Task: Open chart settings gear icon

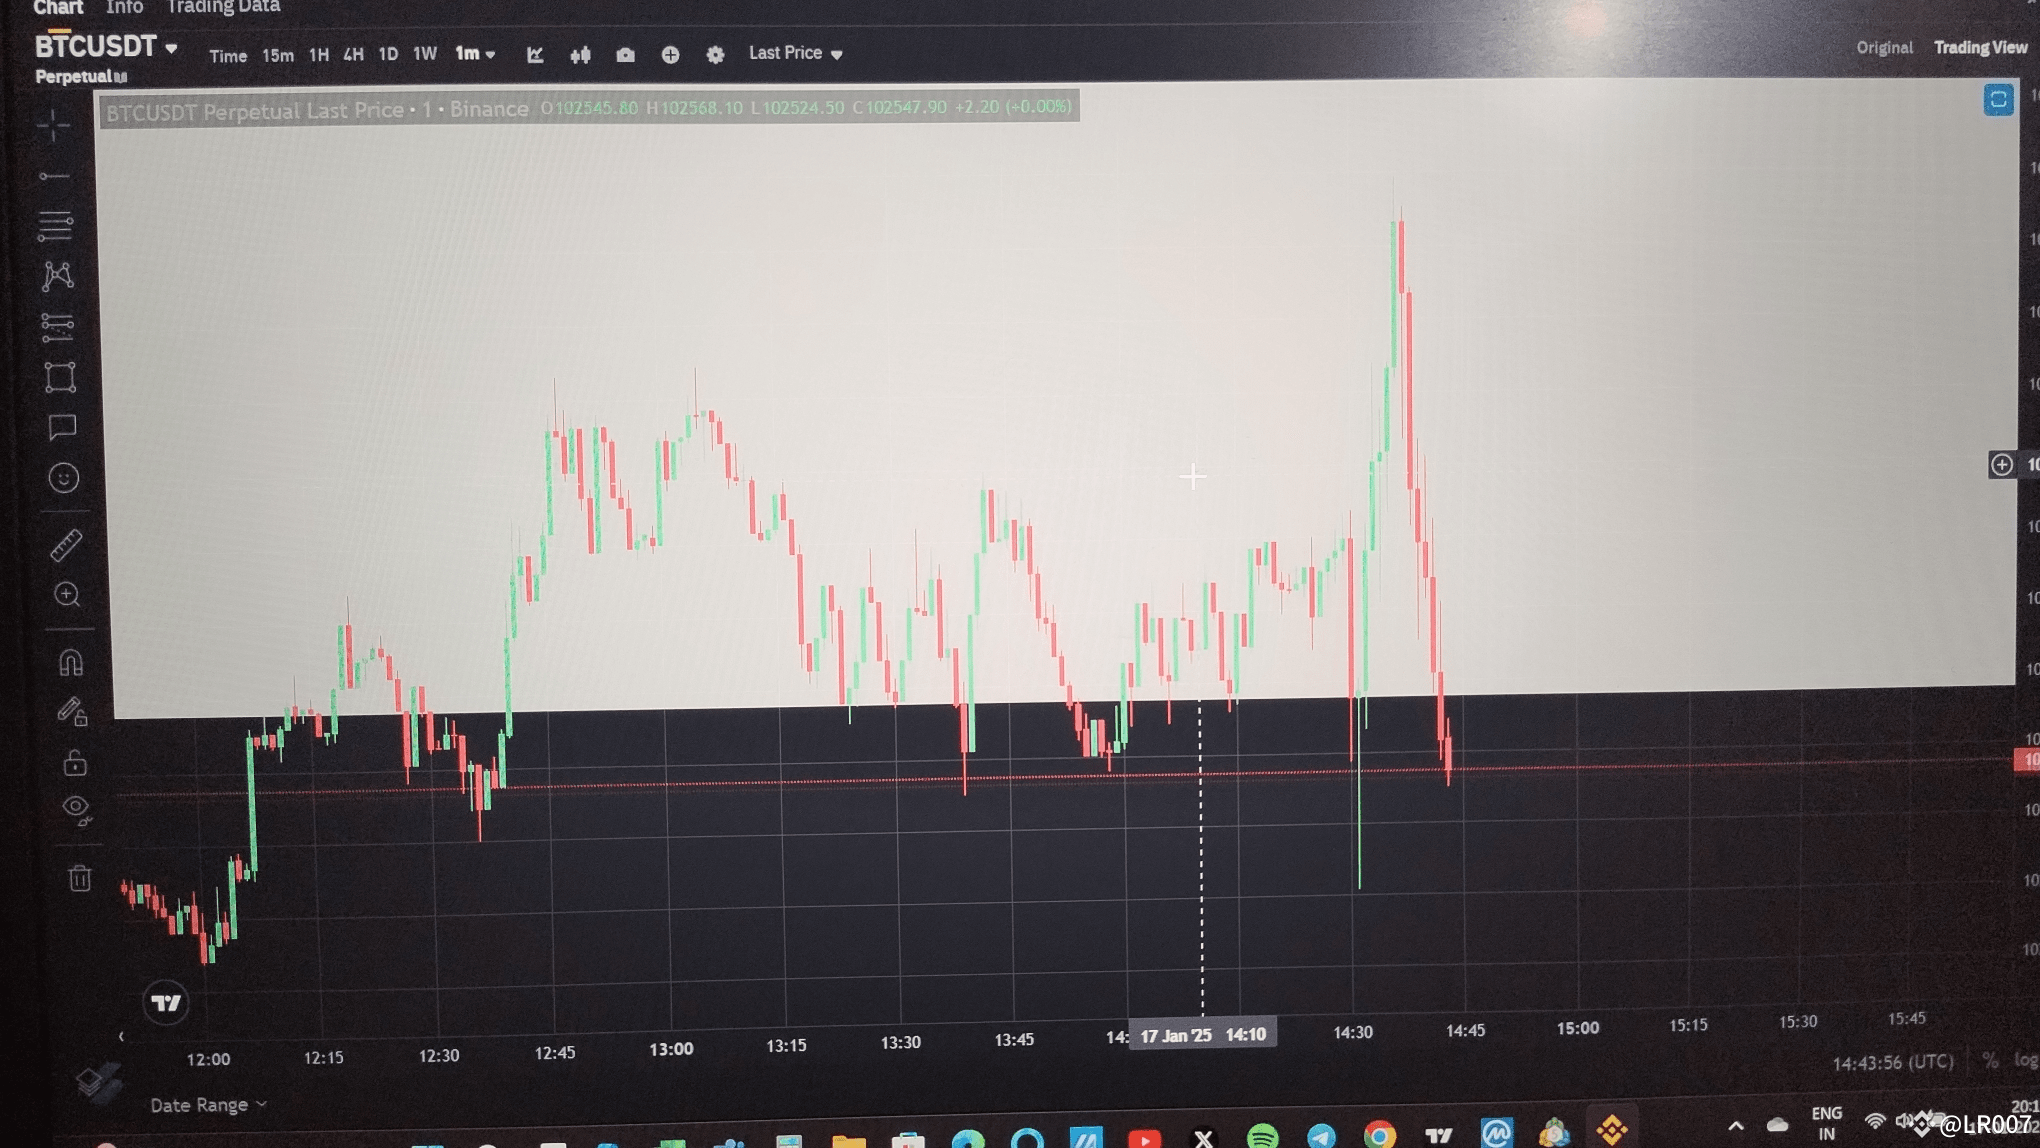Action: (x=715, y=55)
